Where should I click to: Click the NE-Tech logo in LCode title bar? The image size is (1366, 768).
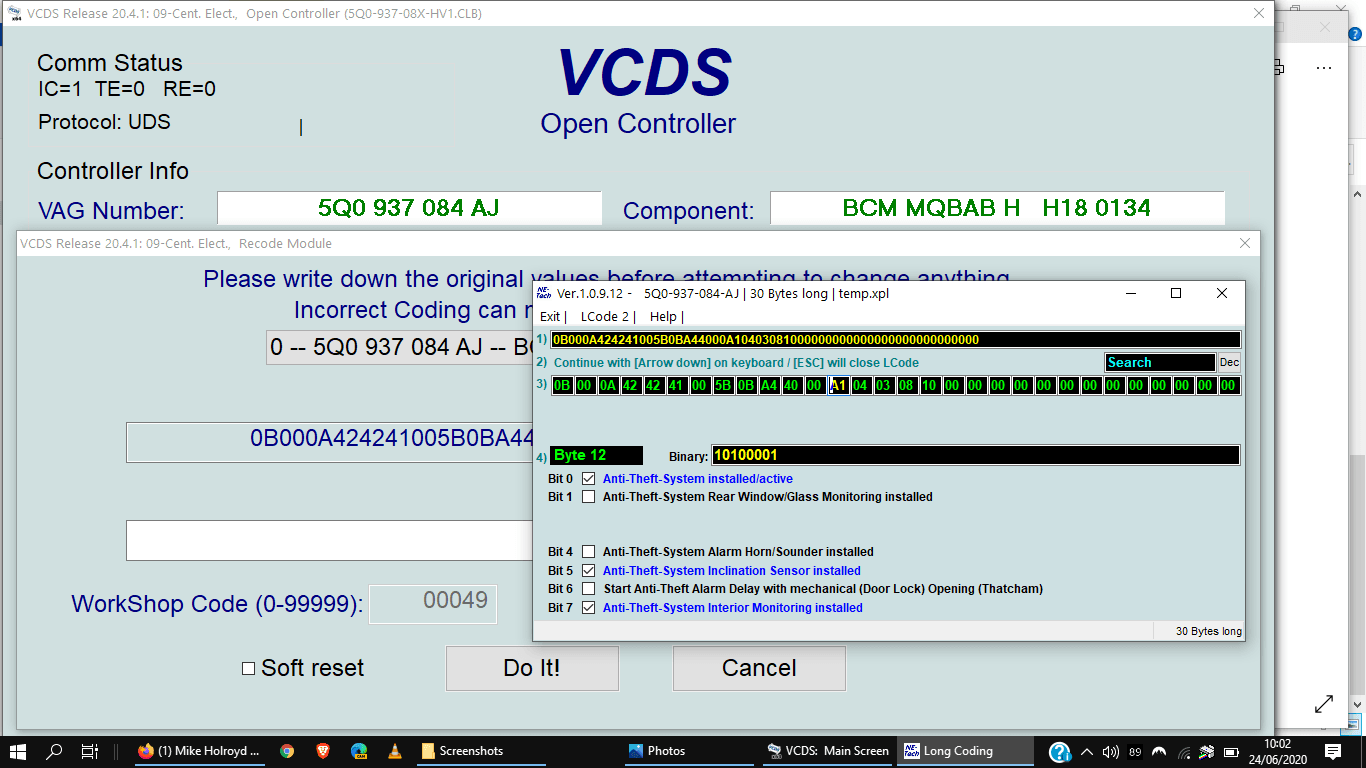tap(544, 293)
